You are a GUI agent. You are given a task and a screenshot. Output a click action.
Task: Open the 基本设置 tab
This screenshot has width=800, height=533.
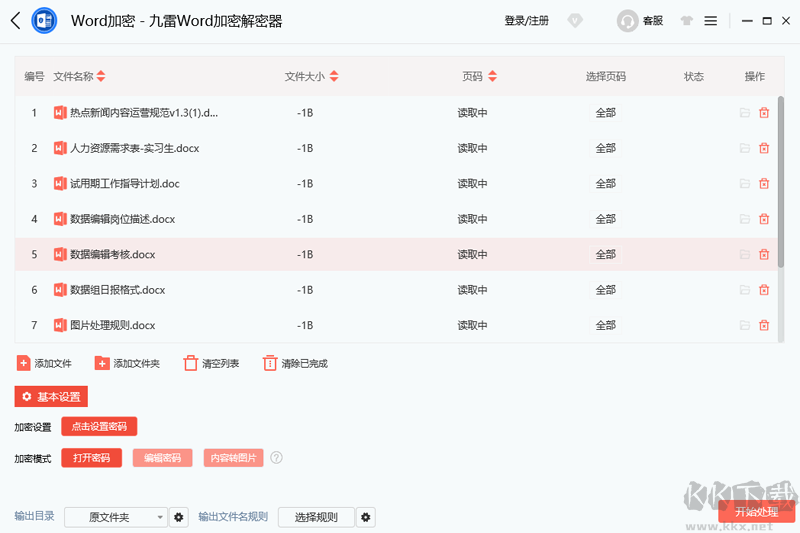(51, 396)
